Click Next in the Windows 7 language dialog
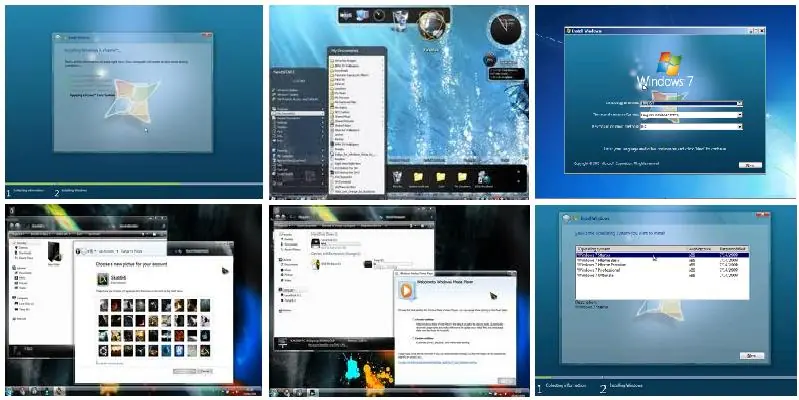This screenshot has height=400, width=799. [750, 165]
